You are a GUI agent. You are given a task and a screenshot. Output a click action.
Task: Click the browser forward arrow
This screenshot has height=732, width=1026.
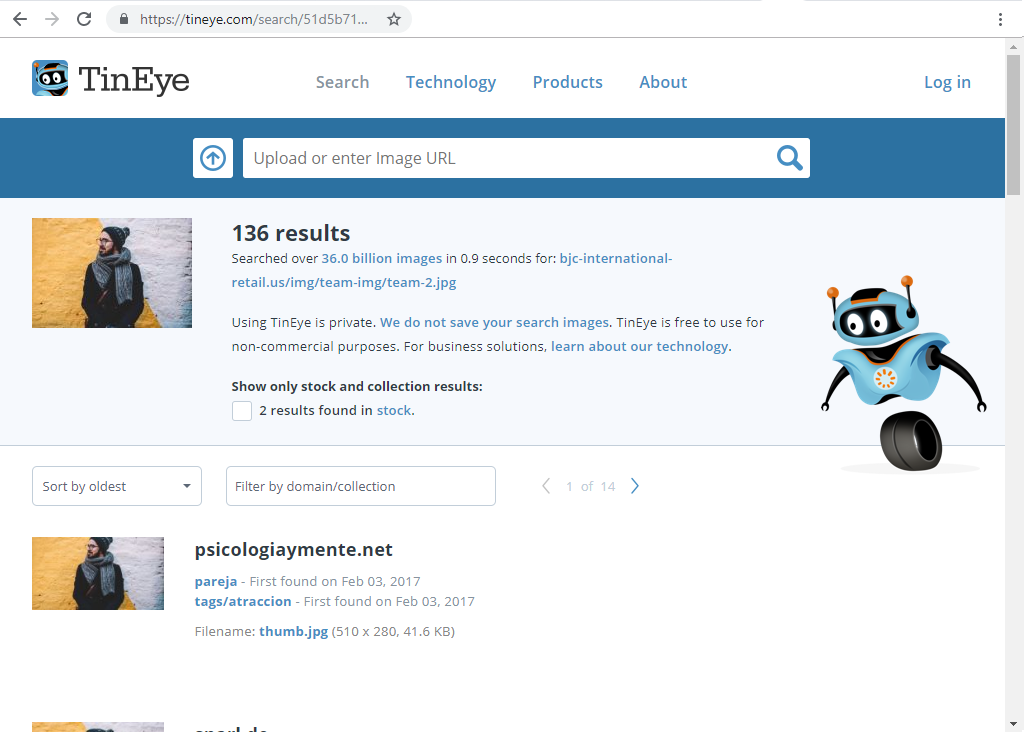52,19
